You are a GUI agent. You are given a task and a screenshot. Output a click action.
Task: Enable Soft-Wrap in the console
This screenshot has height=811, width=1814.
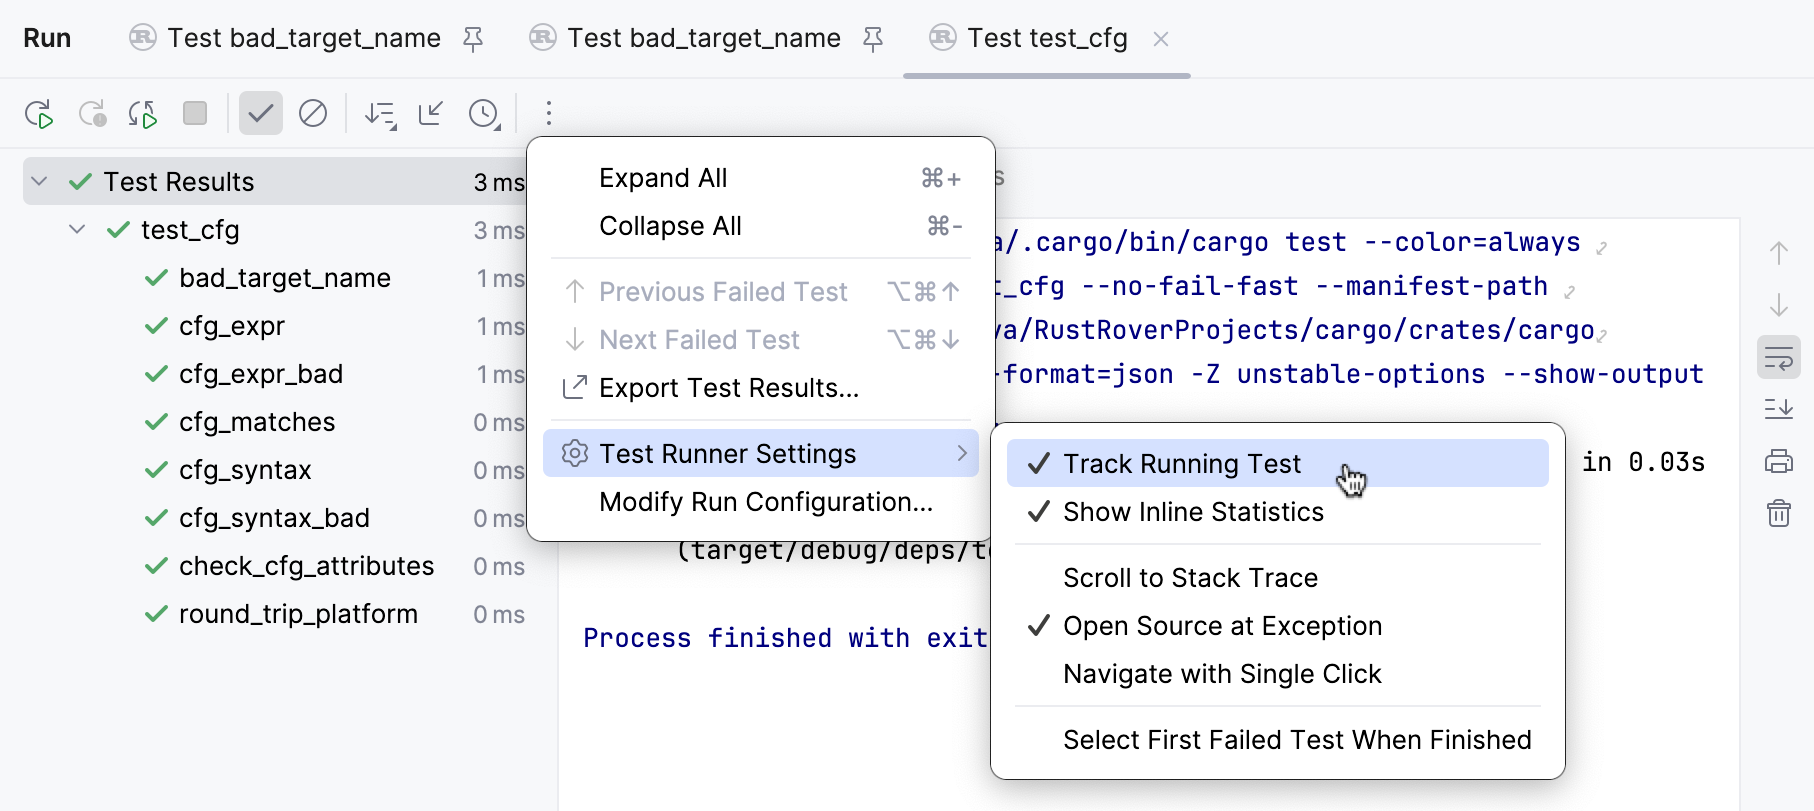tap(1779, 357)
